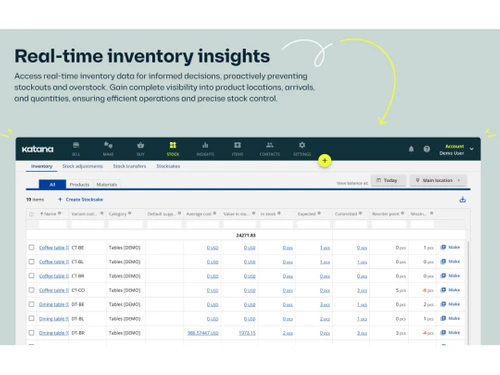Screen dimensions: 500x375
Task: Check the CT-CO coffee table row
Action: pos(31,290)
